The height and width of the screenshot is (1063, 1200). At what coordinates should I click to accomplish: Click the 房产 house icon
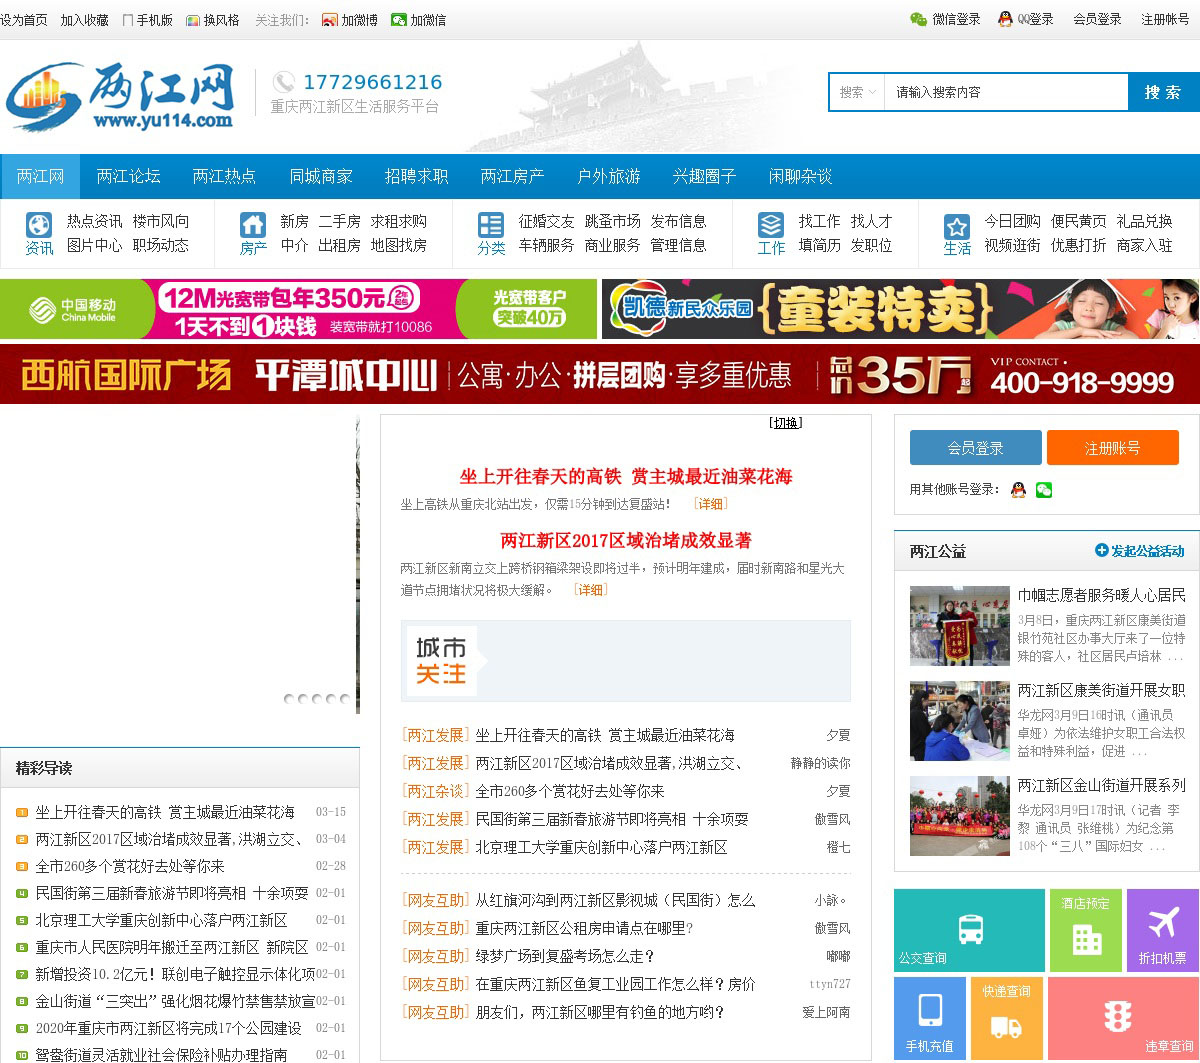[253, 224]
